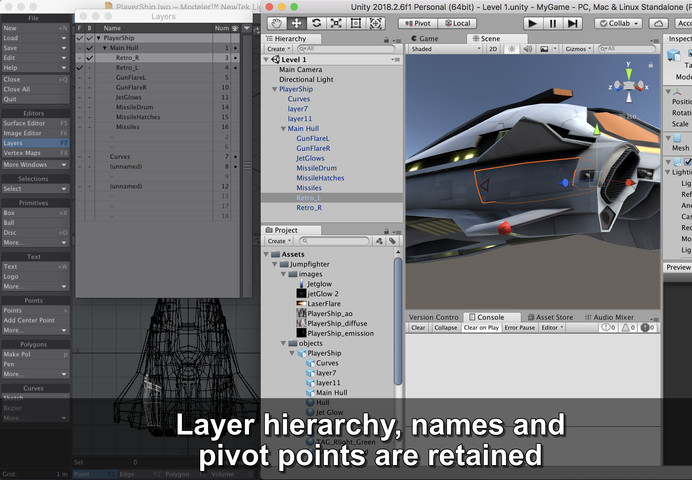This screenshot has width=692, height=480.
Task: Open the Gizmos dropdown
Action: click(x=578, y=49)
